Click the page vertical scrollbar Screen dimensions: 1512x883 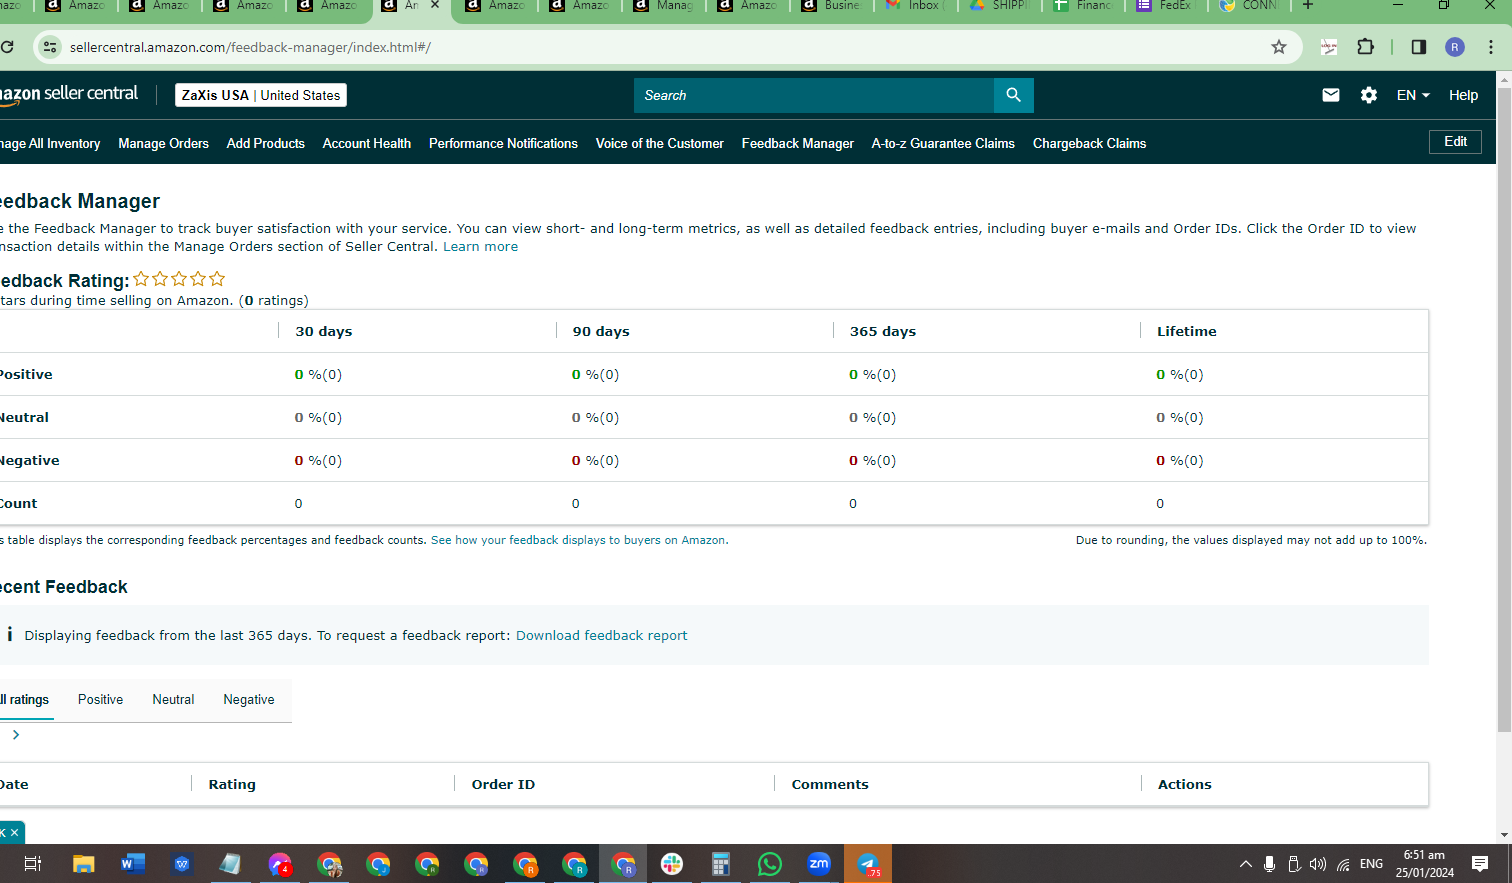point(1504,410)
